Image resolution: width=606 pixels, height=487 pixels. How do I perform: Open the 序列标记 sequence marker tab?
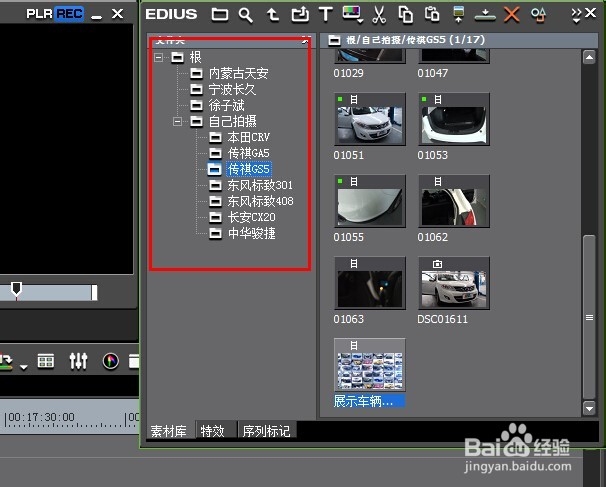[x=267, y=431]
